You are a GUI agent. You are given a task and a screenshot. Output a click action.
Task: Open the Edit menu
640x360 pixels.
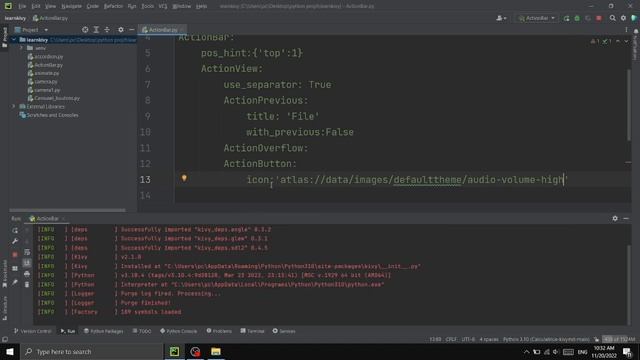[36, 6]
